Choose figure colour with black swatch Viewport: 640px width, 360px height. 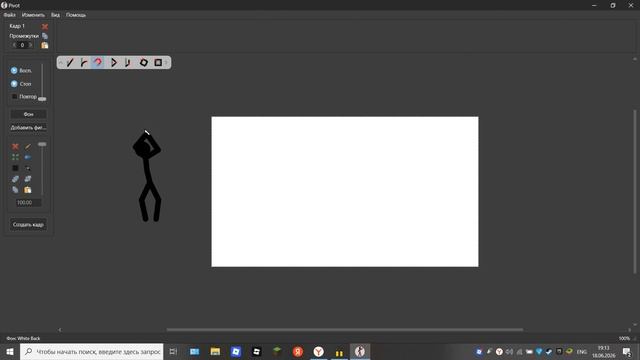click(15, 168)
